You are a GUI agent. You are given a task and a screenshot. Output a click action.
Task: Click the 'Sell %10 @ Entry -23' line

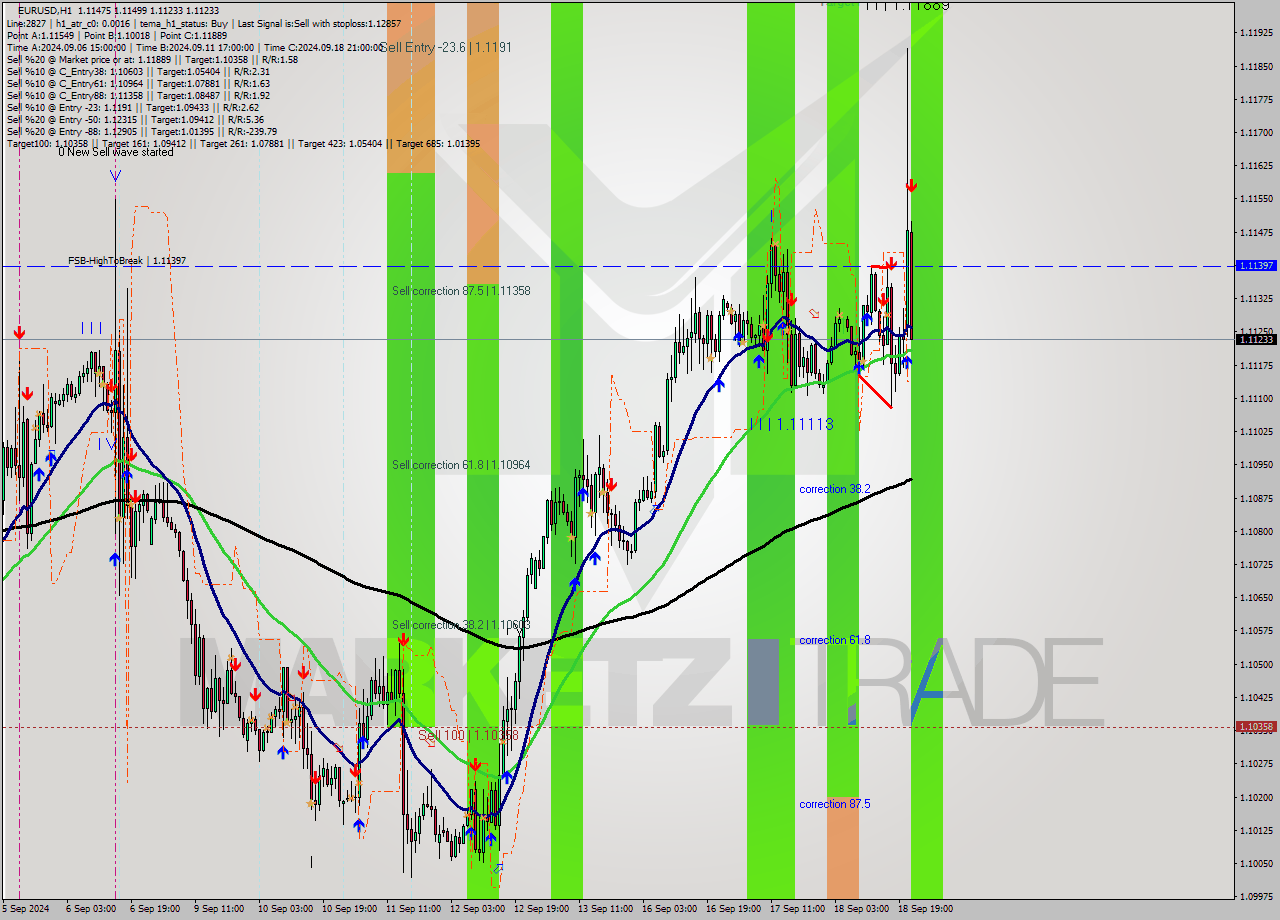tap(133, 107)
